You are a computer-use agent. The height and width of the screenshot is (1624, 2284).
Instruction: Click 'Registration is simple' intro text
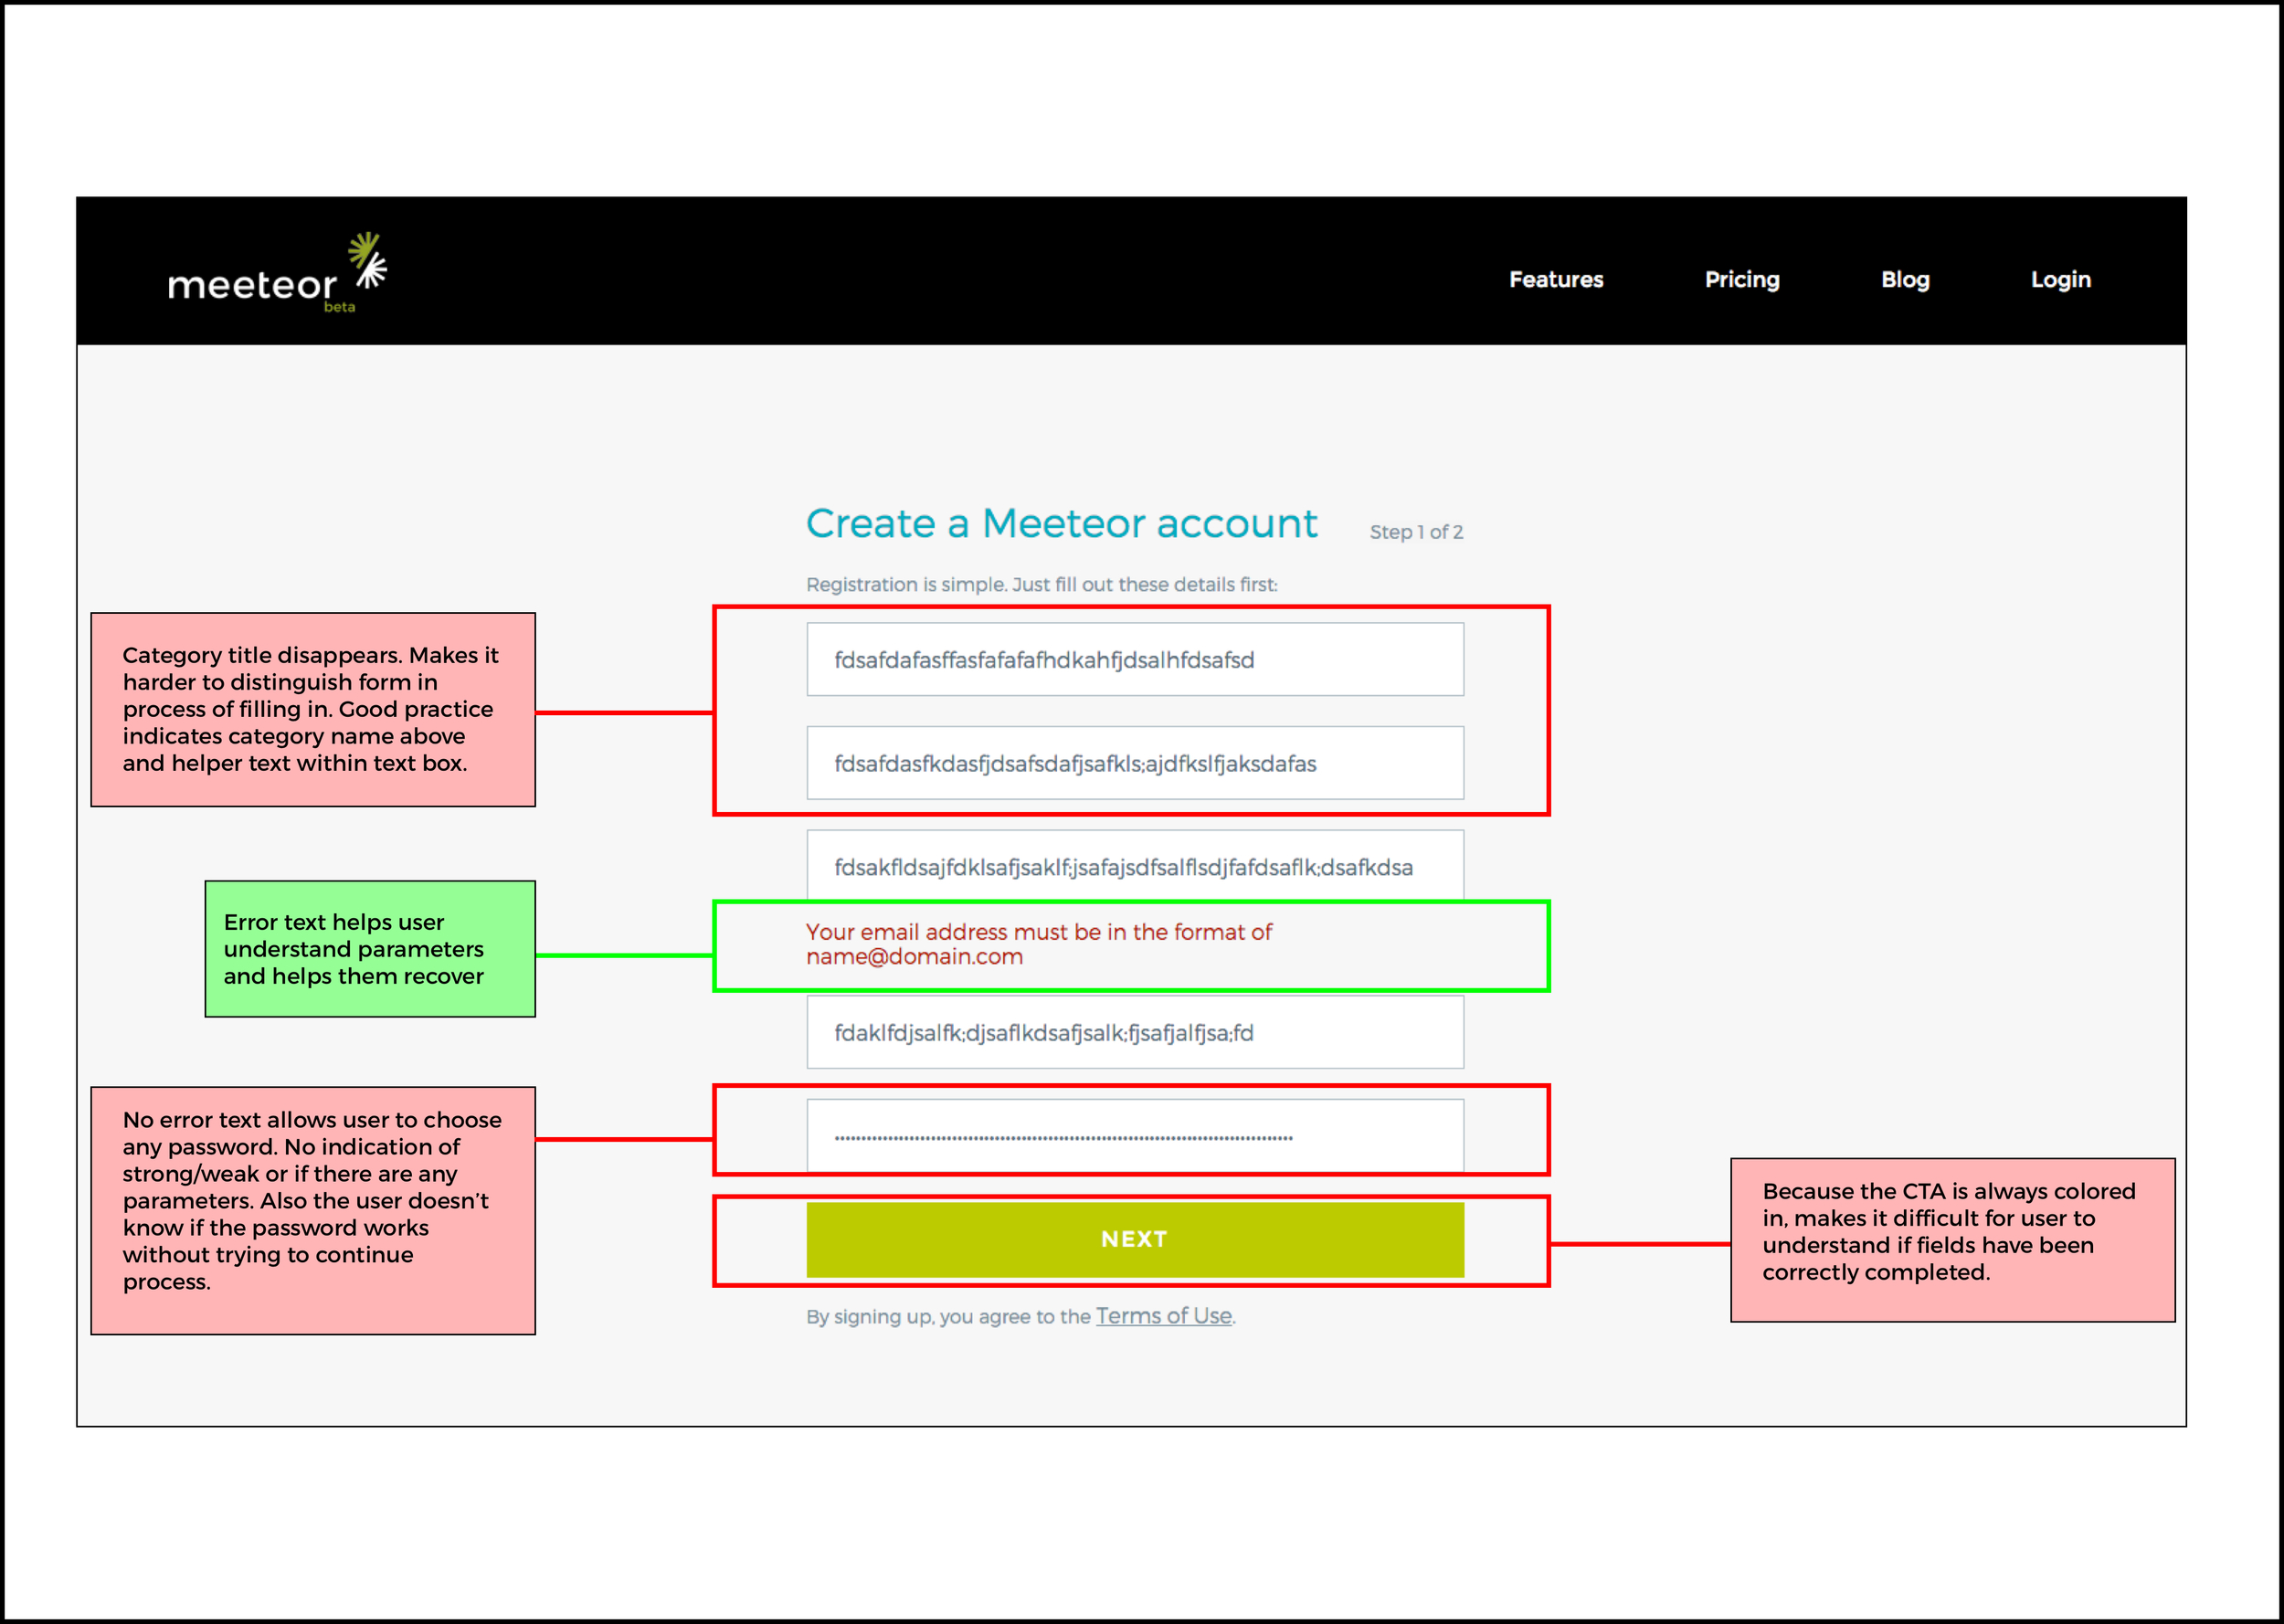[1042, 585]
